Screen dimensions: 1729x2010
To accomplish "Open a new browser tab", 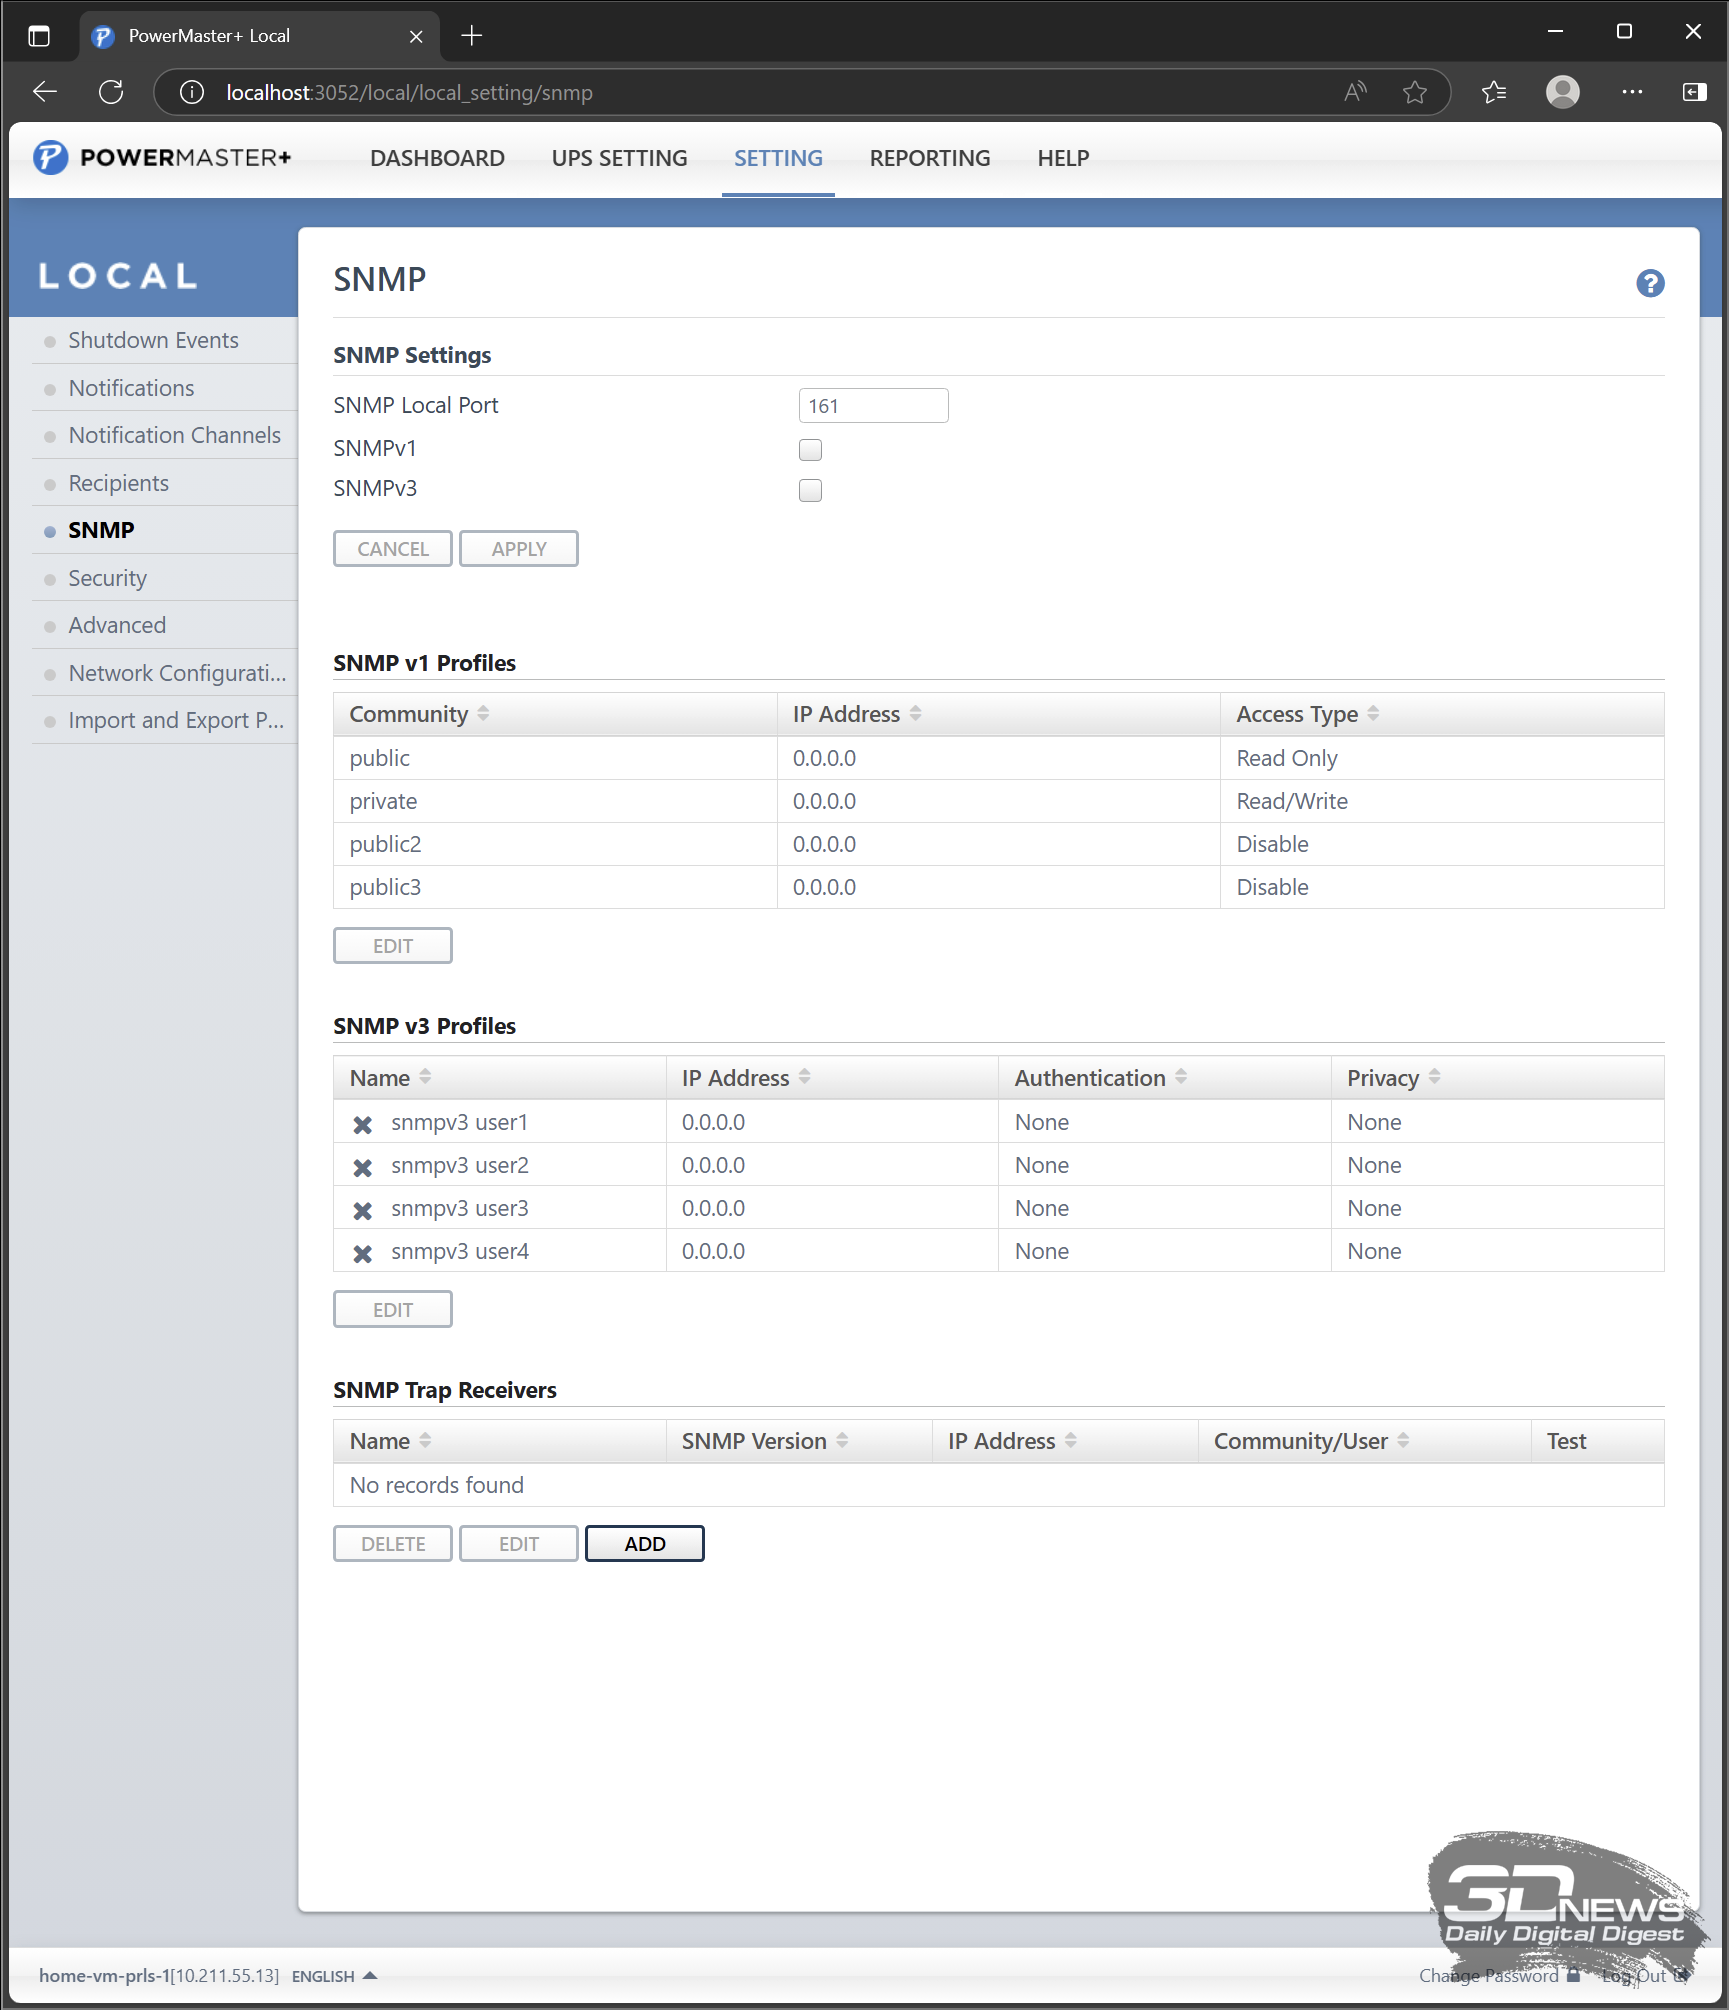I will [472, 36].
